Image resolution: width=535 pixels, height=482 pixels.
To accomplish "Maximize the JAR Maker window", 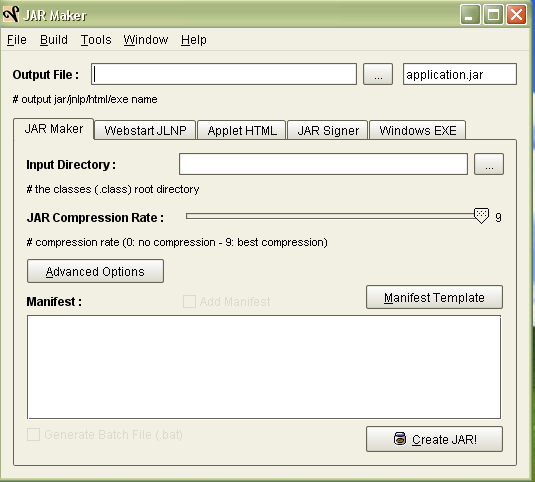I will click(x=493, y=15).
